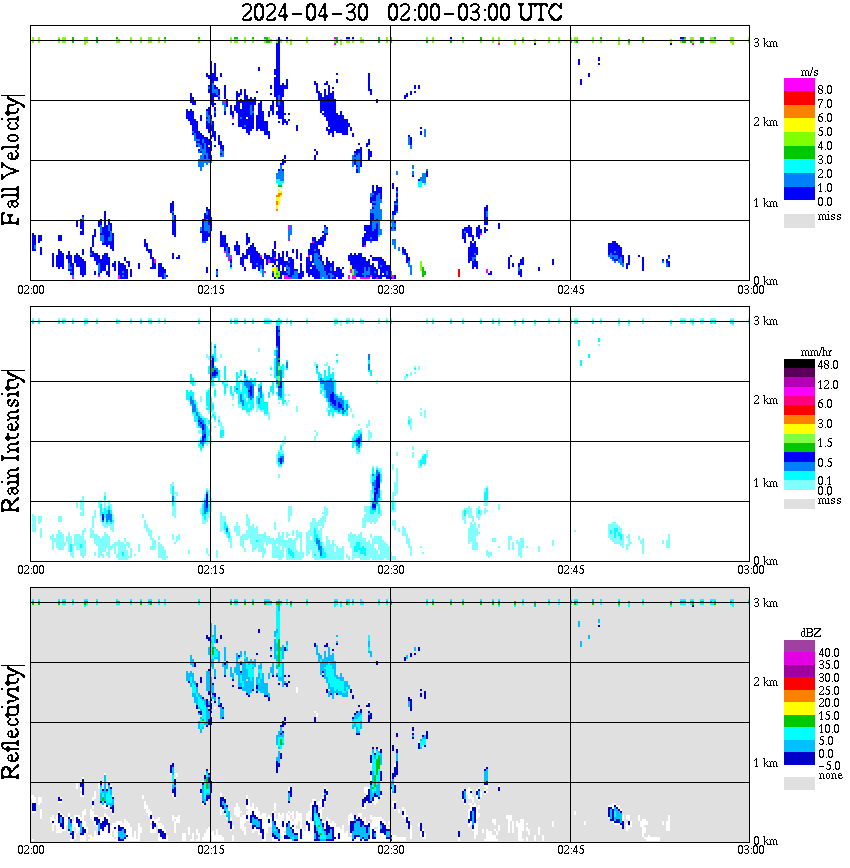
Task: Click the '30.0' value in dBZ legend
Action: [829, 678]
